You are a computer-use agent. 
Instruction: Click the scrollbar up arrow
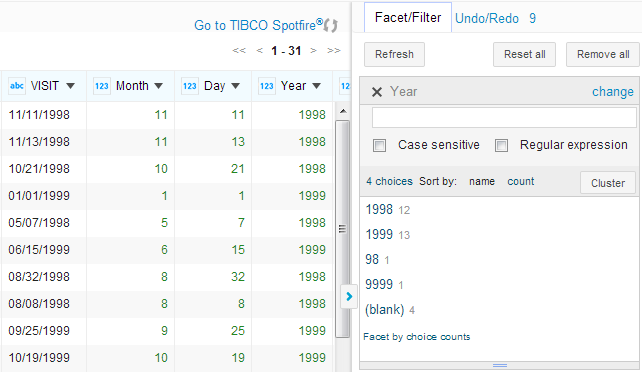point(343,111)
